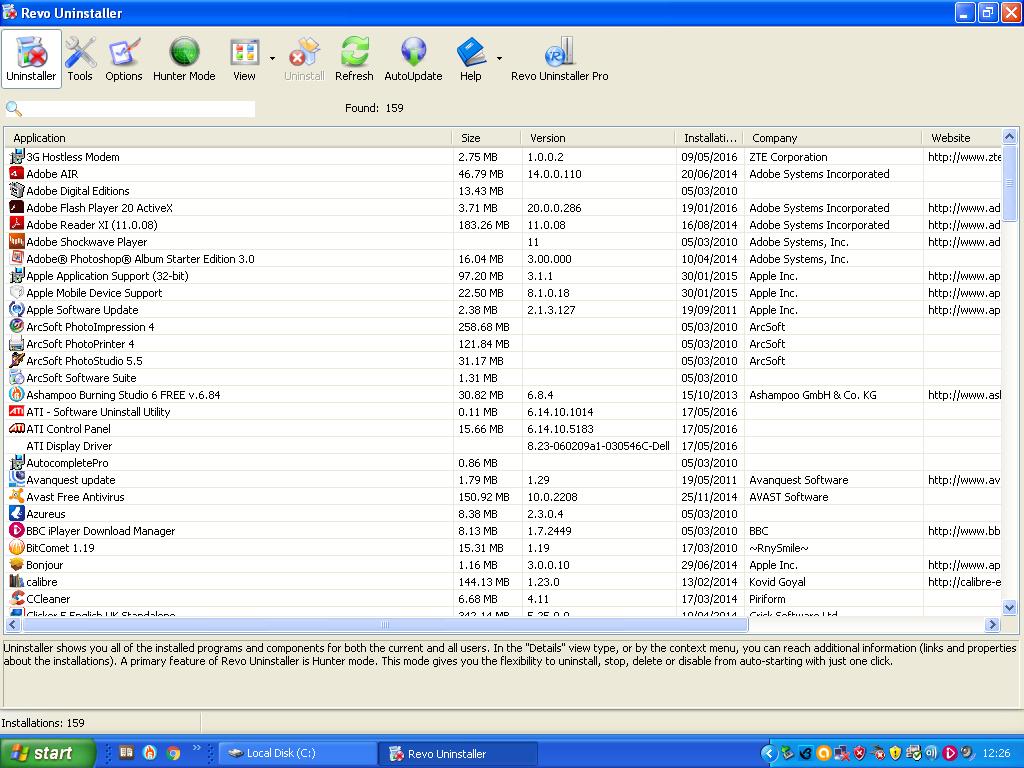Click the horizontal scroll left arrow
This screenshot has height=768, width=1024.
12,624
